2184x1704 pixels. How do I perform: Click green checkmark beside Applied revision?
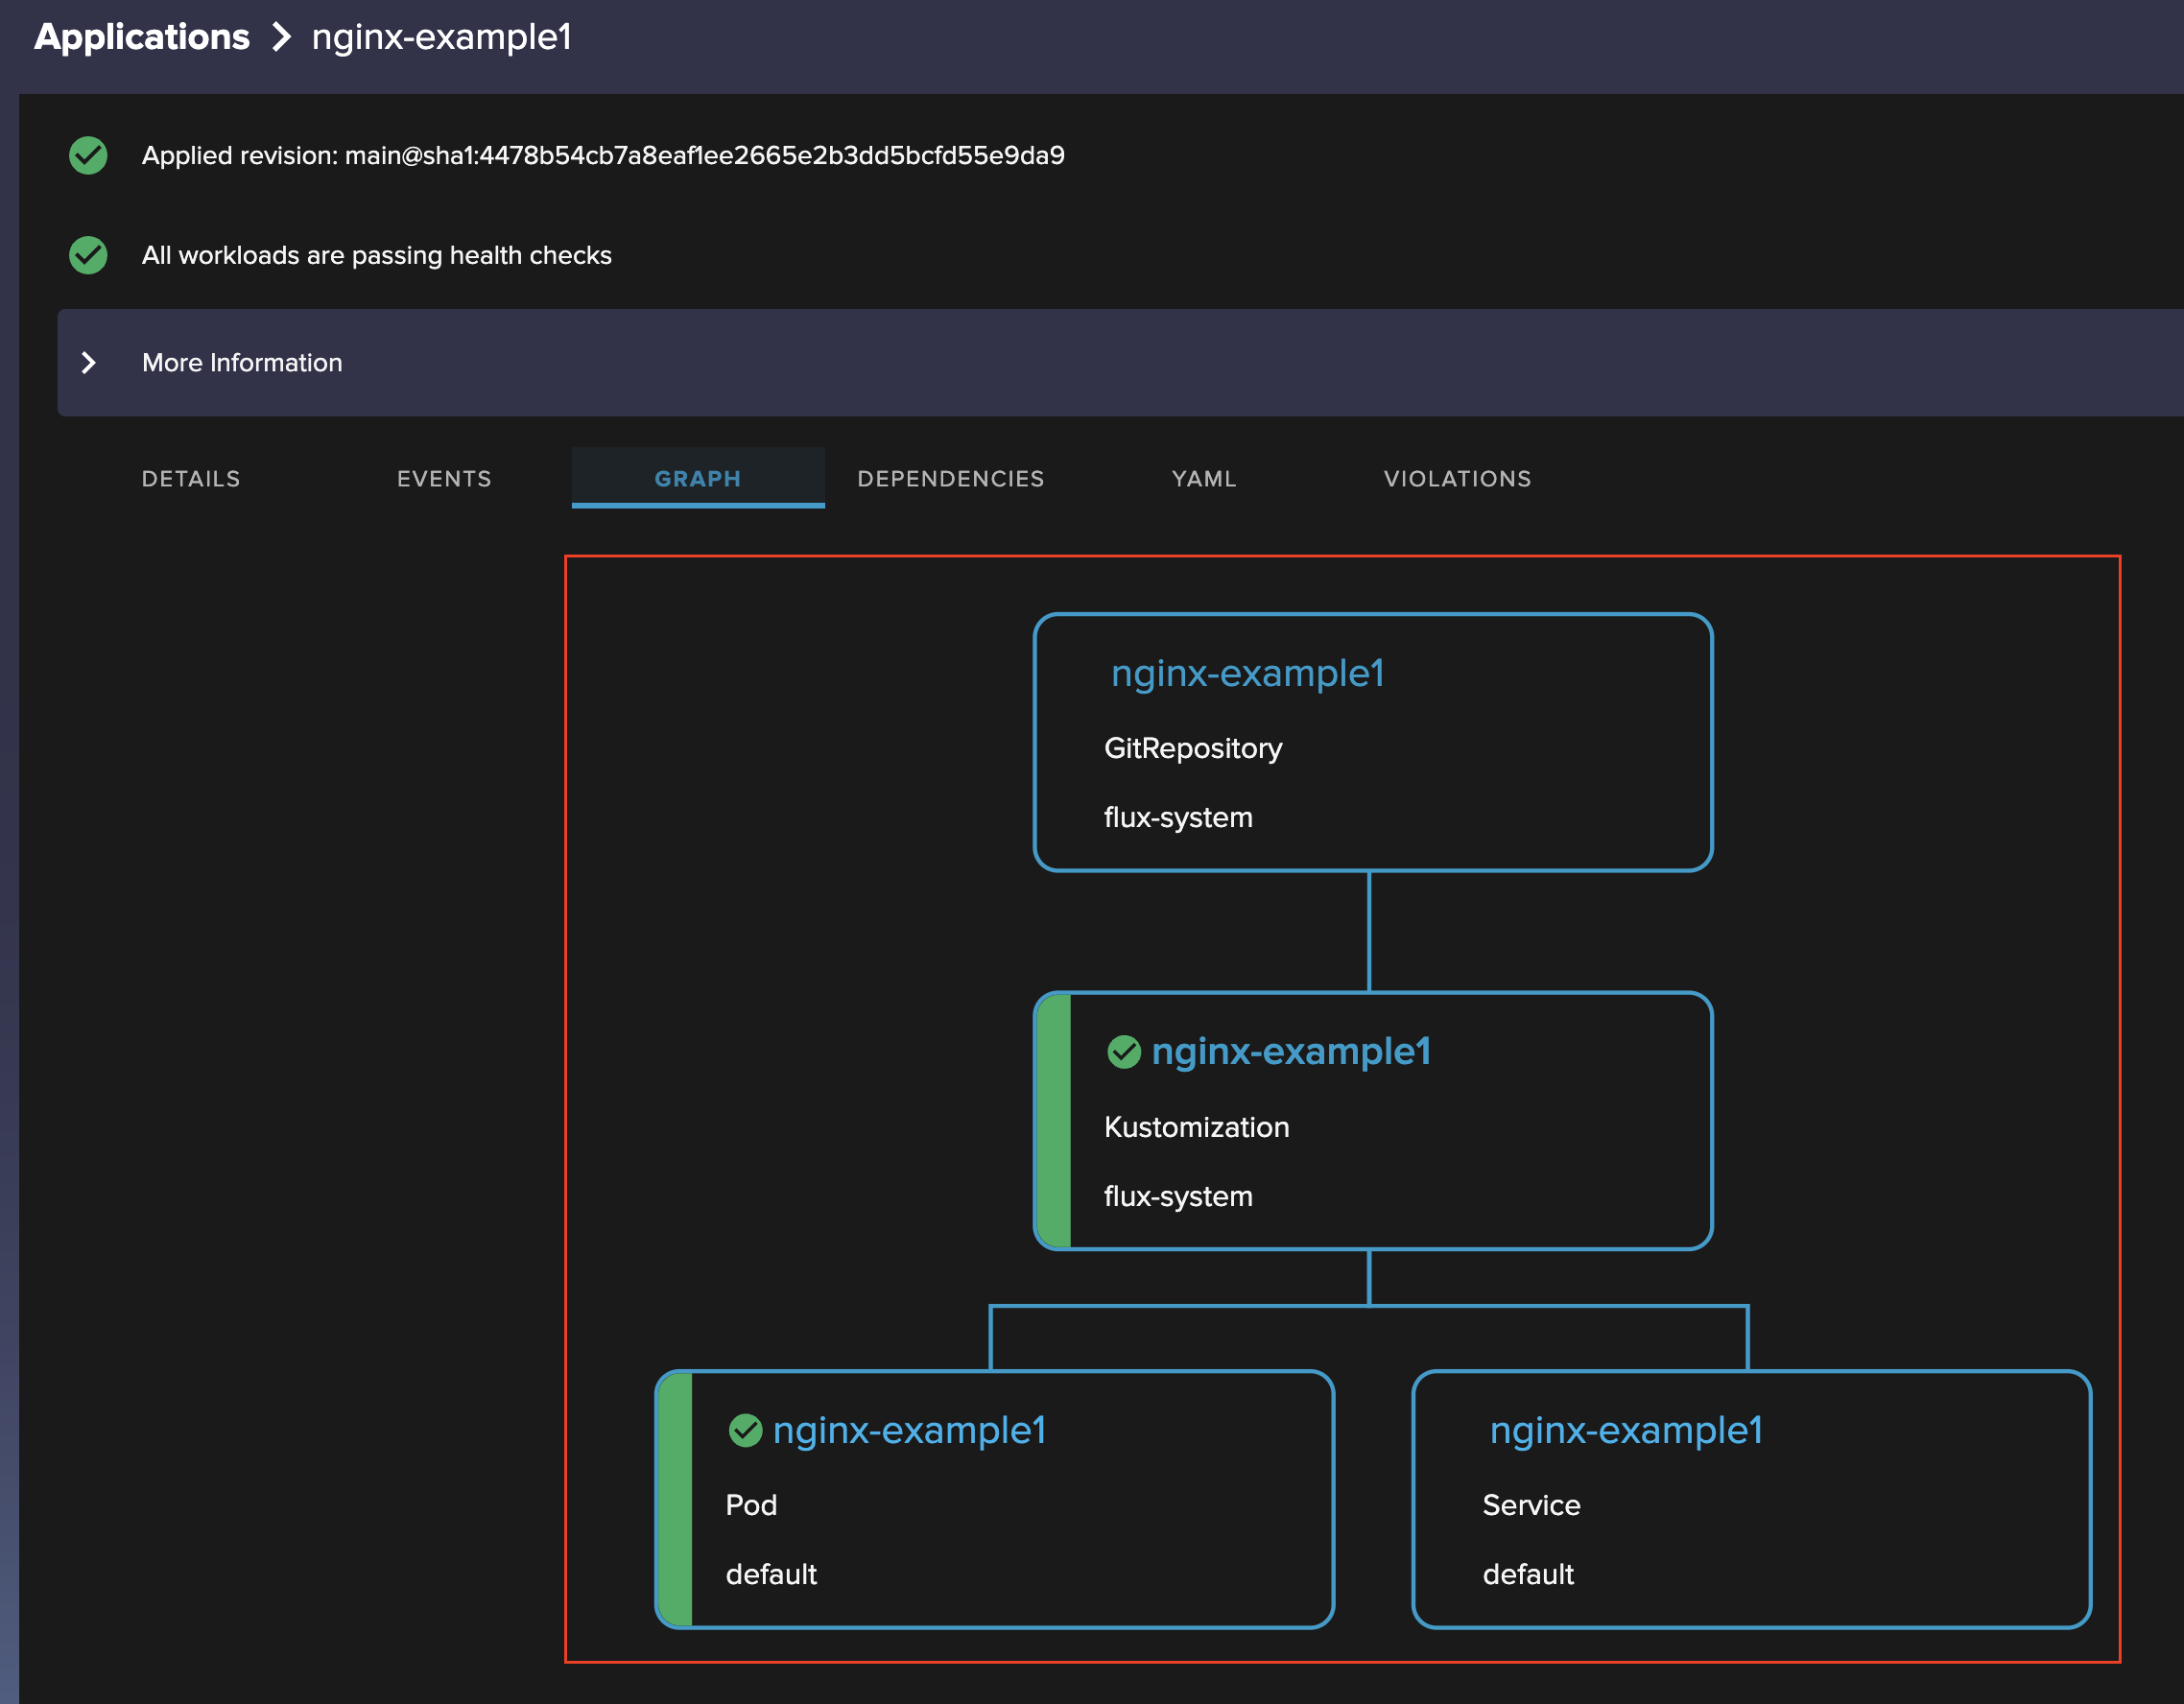click(x=88, y=155)
